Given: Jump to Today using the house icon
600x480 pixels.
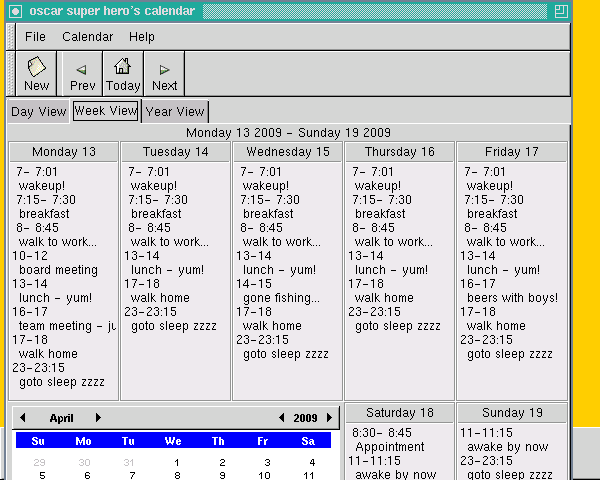Looking at the screenshot, I should [x=123, y=74].
